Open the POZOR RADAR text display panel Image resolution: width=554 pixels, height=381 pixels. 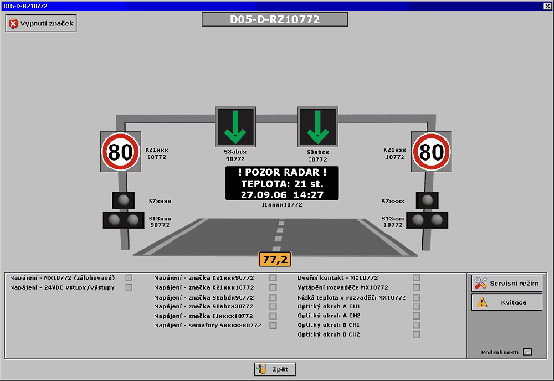(x=282, y=183)
